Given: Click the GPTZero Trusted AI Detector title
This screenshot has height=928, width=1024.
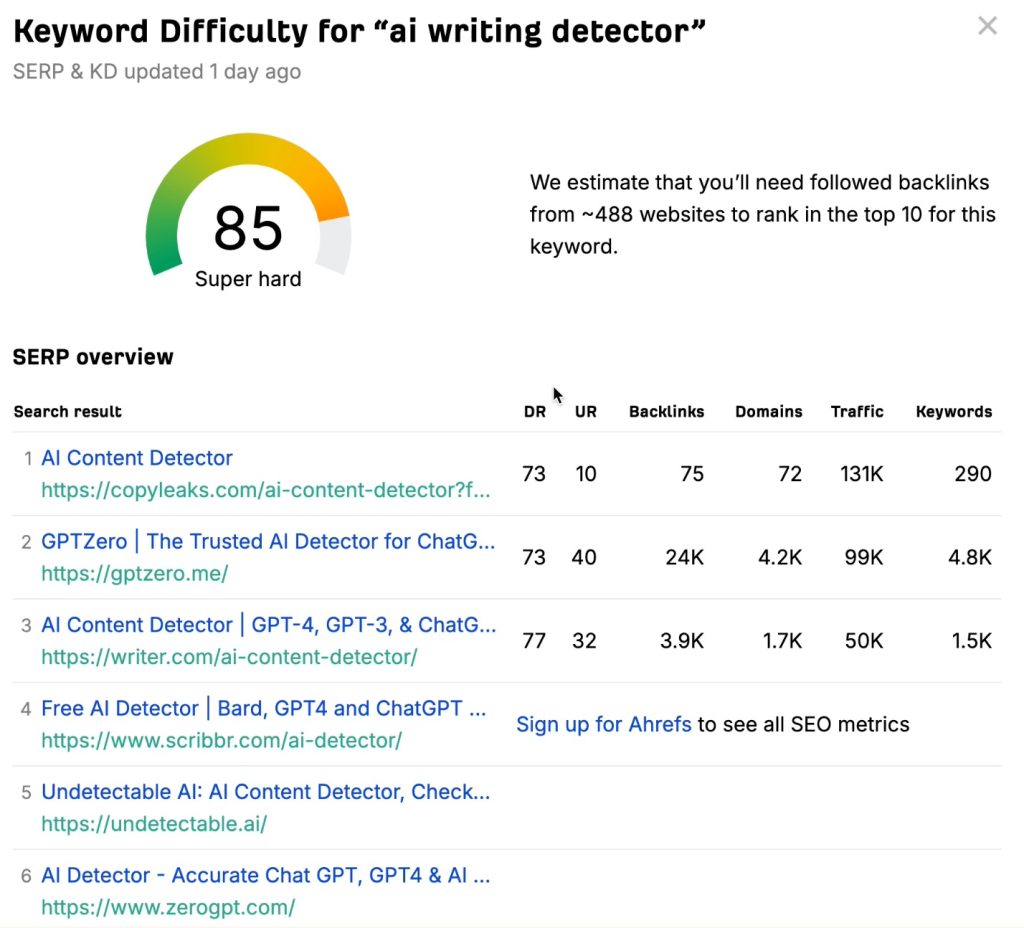Looking at the screenshot, I should (x=268, y=541).
